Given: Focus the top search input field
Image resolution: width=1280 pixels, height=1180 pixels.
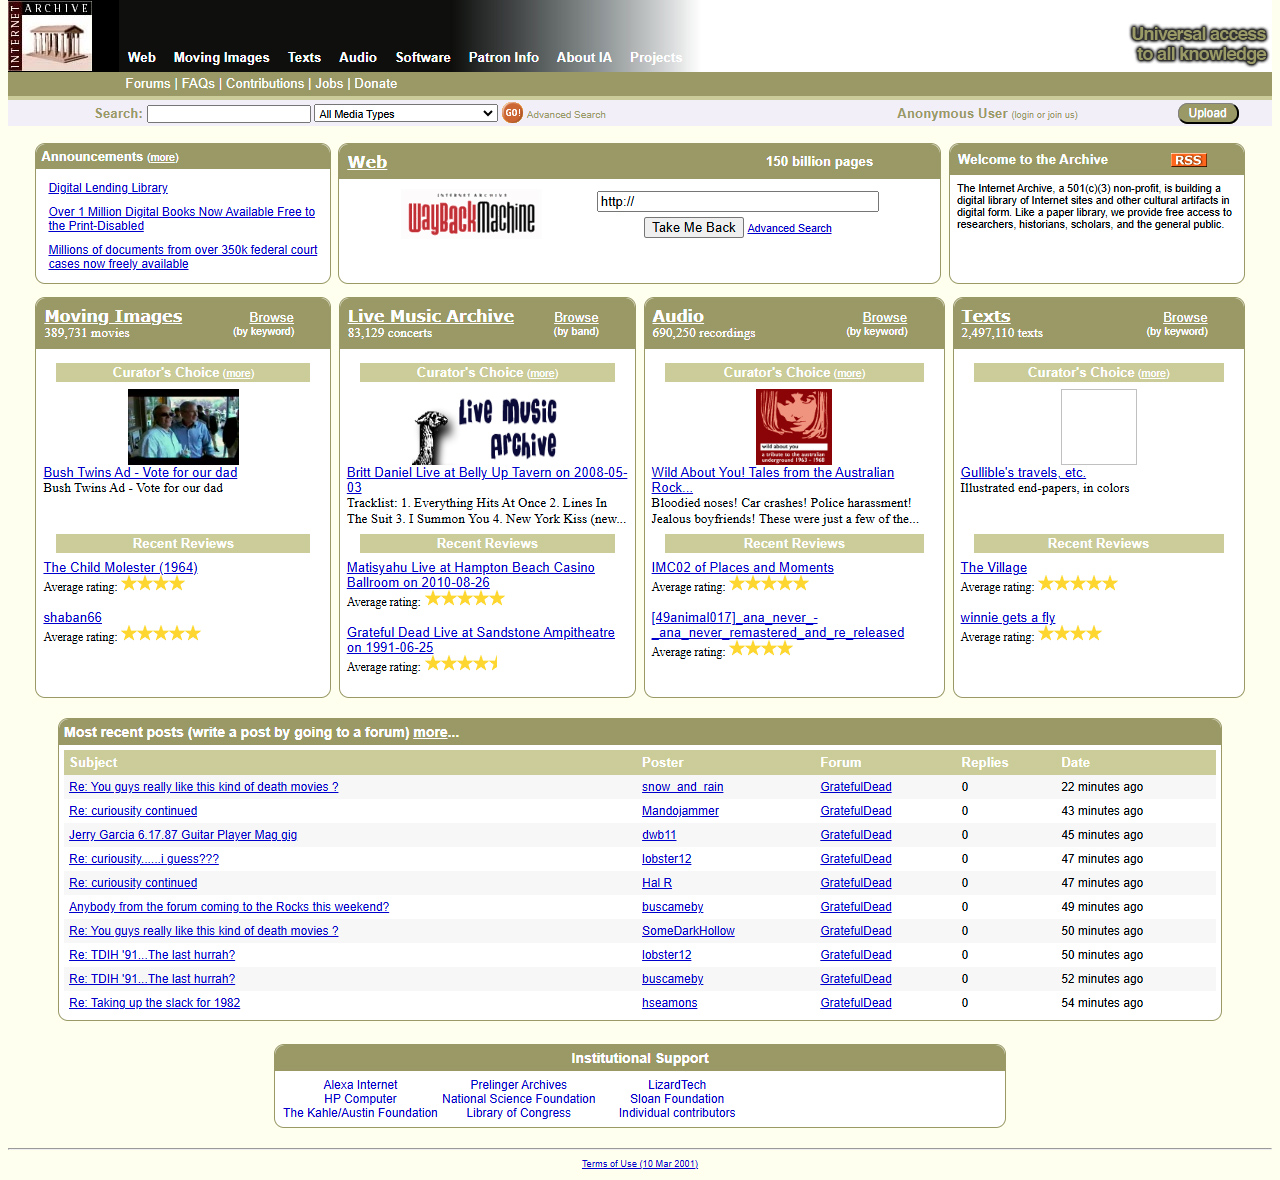Looking at the screenshot, I should pyautogui.click(x=229, y=114).
